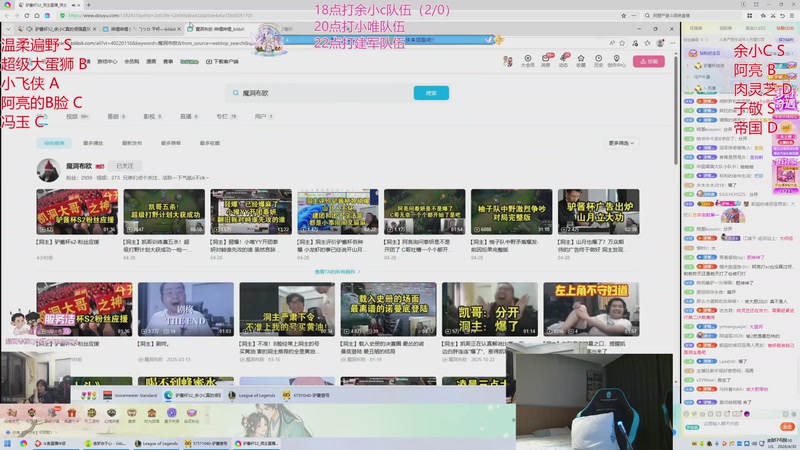Open the 创作中心 icon
This screenshot has width=800, height=450.
click(616, 61)
